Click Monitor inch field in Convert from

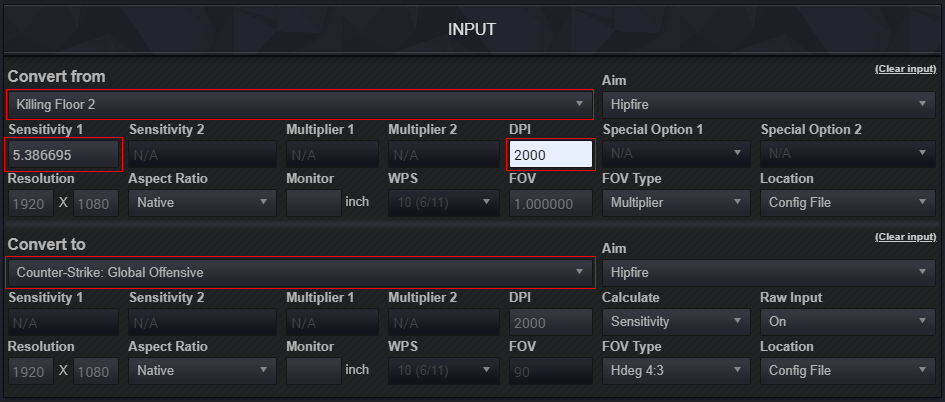tap(313, 202)
